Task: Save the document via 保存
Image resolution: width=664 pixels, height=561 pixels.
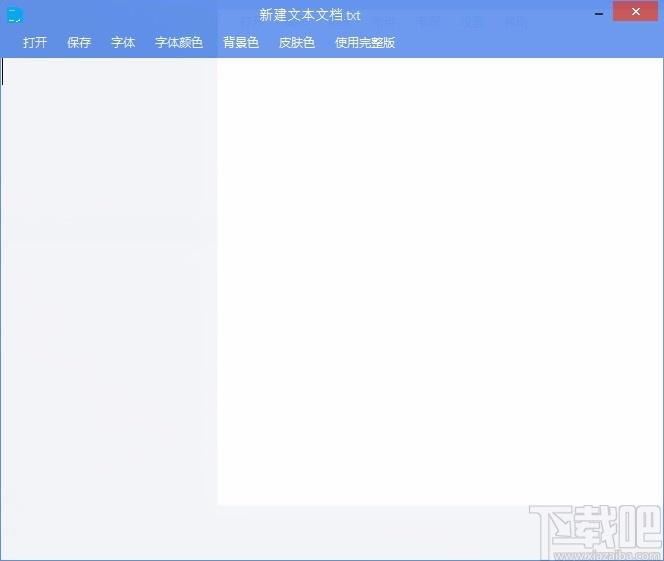Action: click(x=79, y=42)
